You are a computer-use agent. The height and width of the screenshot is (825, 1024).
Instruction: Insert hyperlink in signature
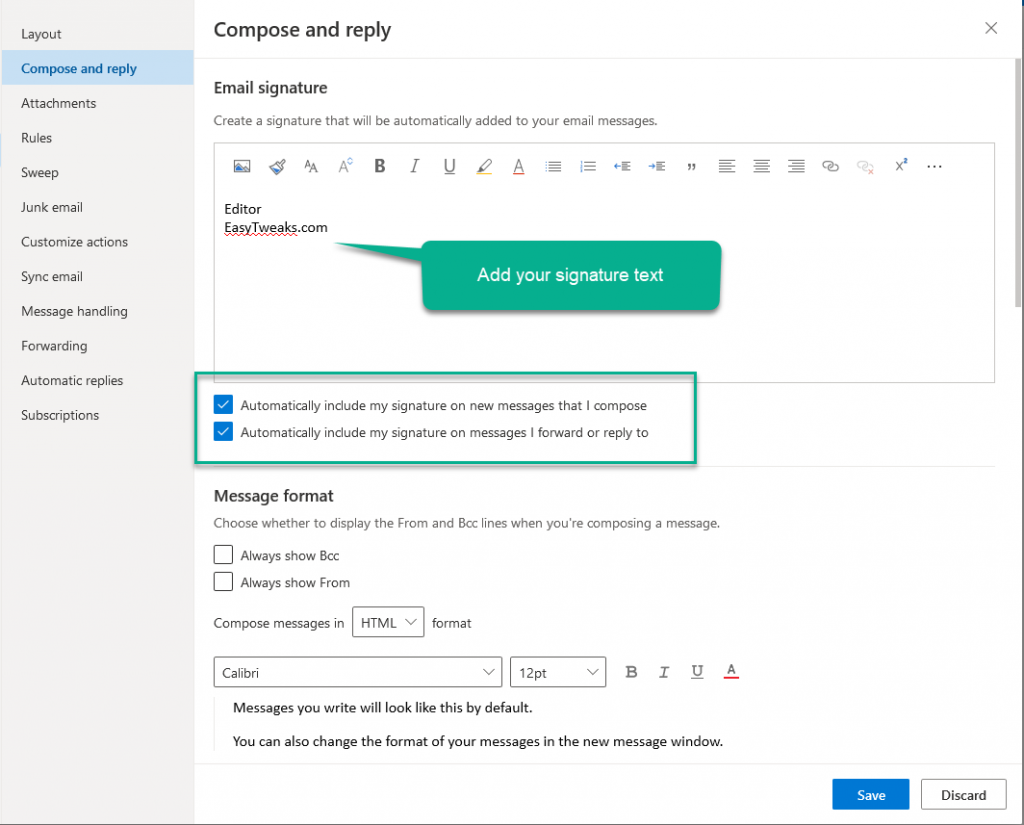point(830,167)
